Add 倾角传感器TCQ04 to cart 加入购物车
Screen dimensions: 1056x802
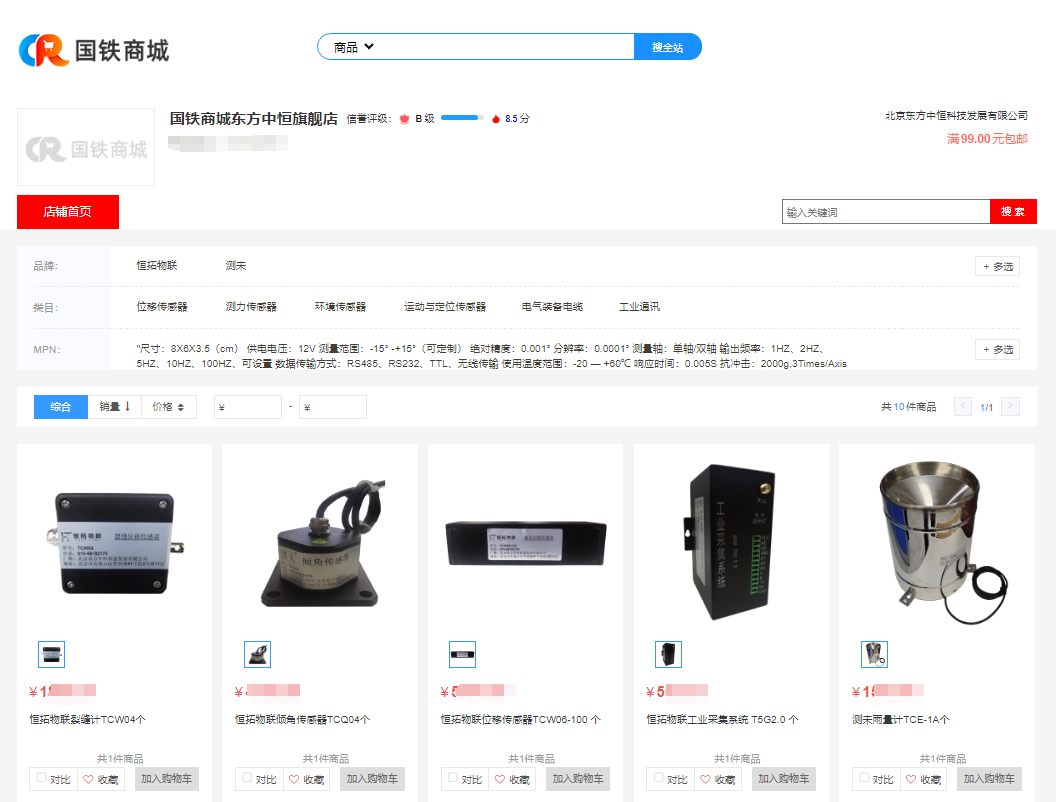(372, 779)
